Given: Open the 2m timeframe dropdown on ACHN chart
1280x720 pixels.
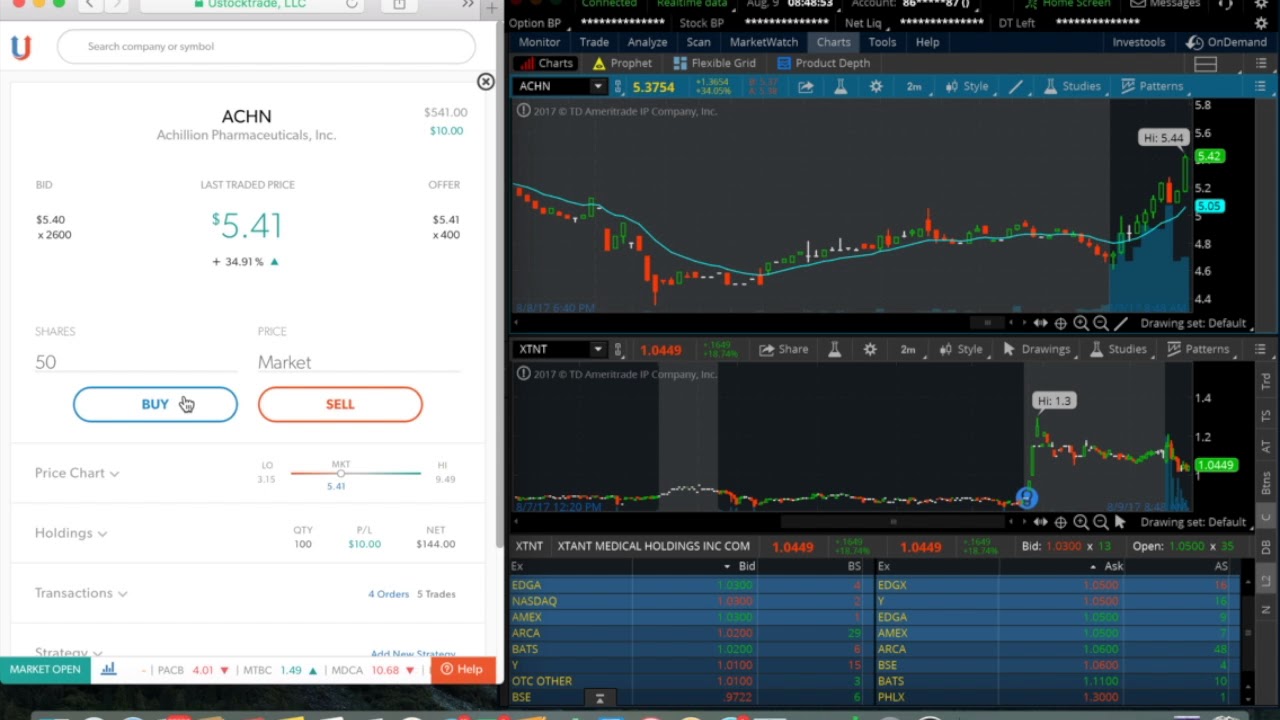Looking at the screenshot, I should tap(914, 87).
